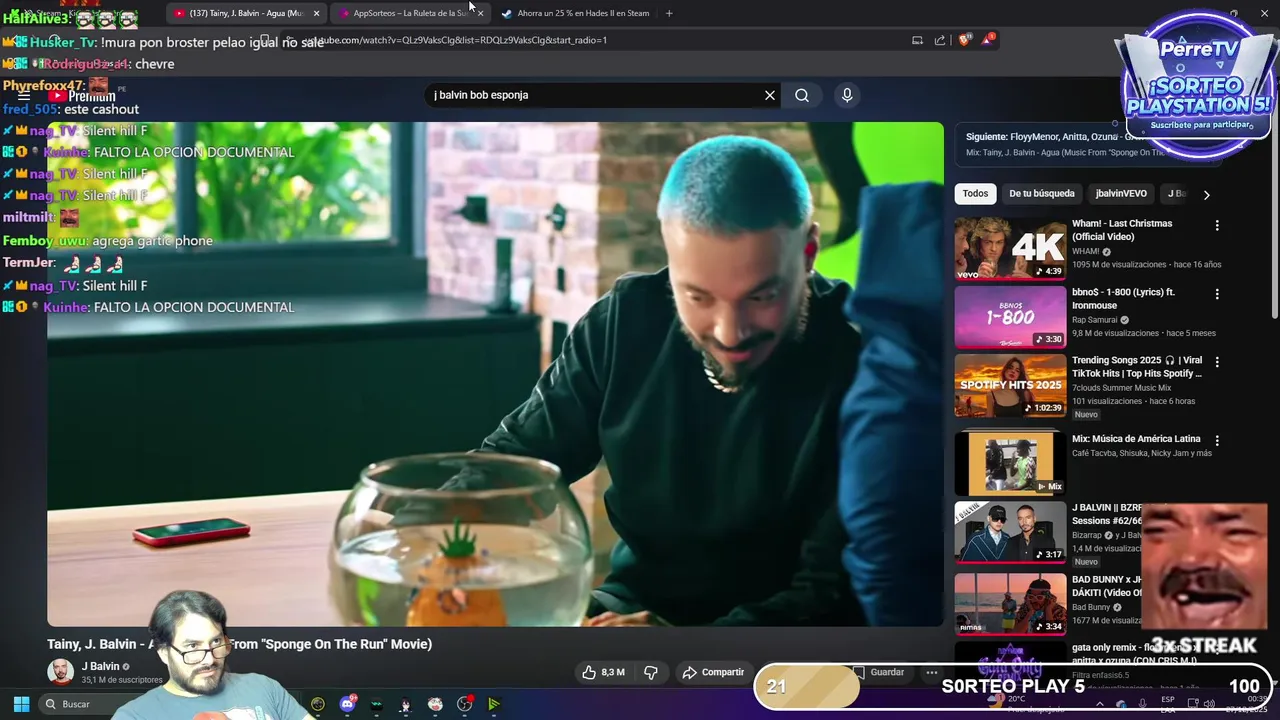Open the Brave shields lion icon
1280x720 pixels.
pos(964,40)
